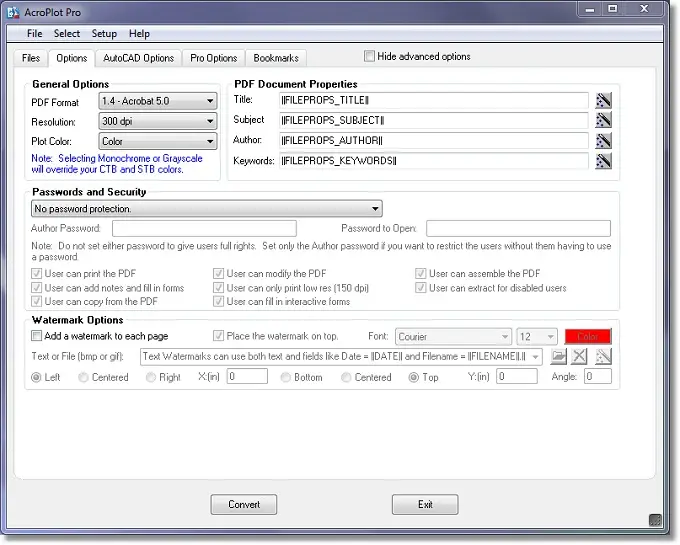Open the Courier font dropdown

(x=453, y=337)
